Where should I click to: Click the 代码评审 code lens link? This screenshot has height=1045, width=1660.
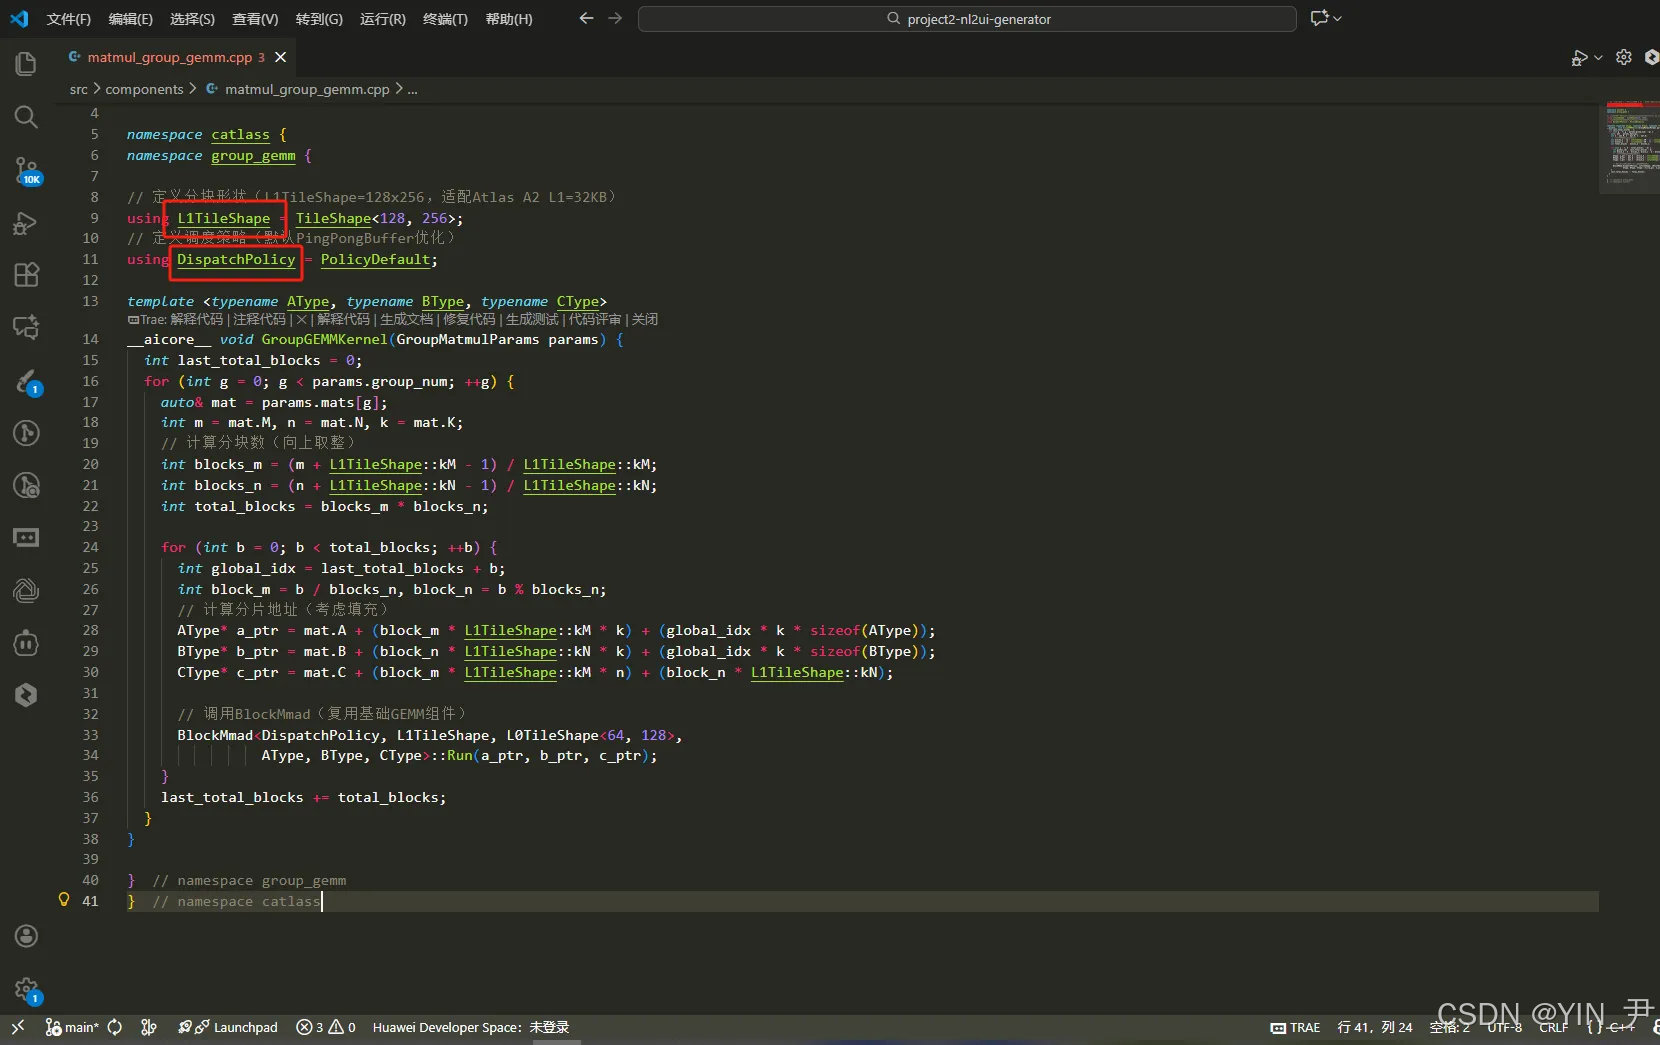pyautogui.click(x=595, y=319)
